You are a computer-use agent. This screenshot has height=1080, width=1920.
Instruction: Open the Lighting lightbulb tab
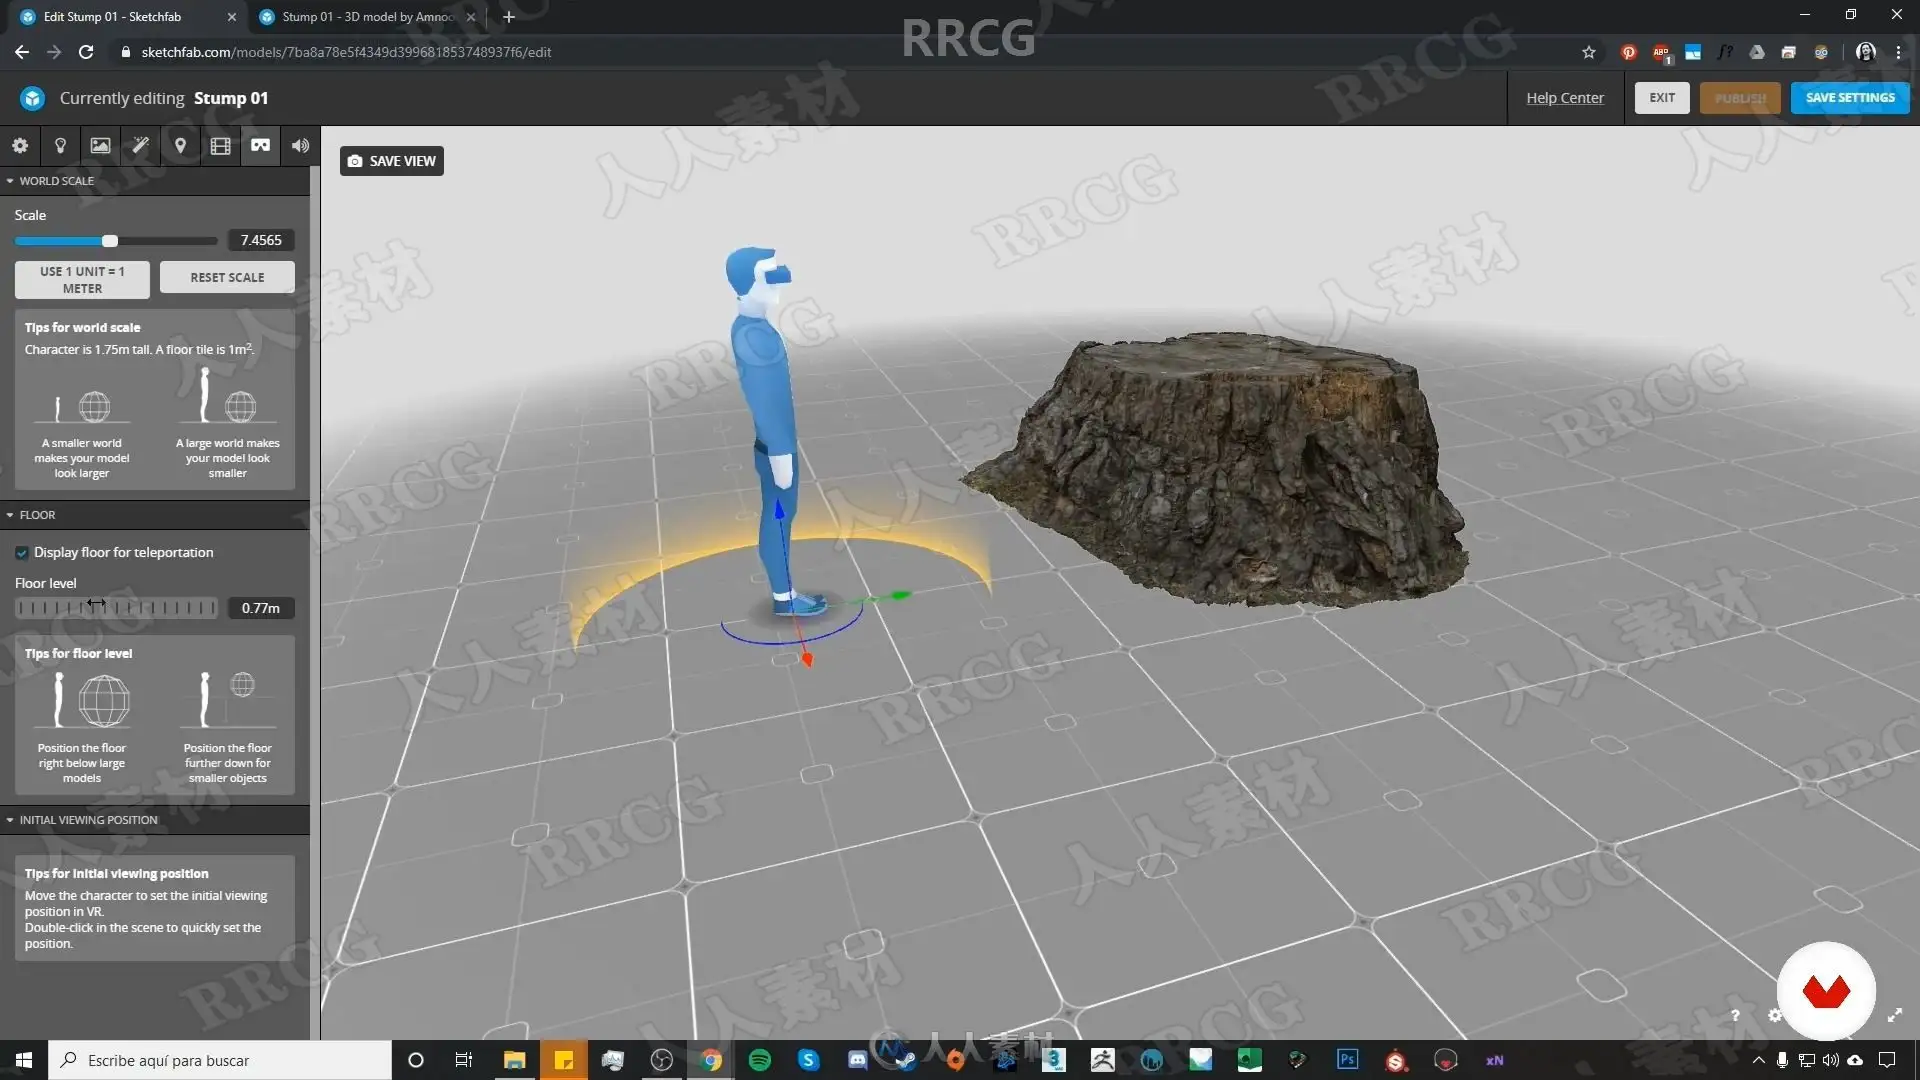pyautogui.click(x=60, y=146)
